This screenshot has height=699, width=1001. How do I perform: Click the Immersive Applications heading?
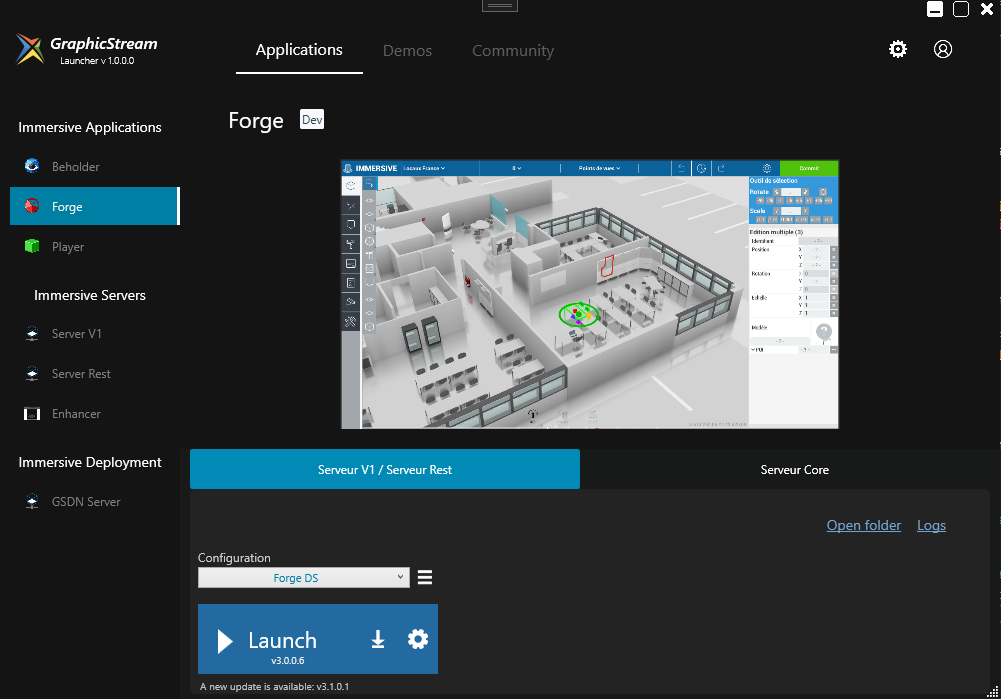90,127
